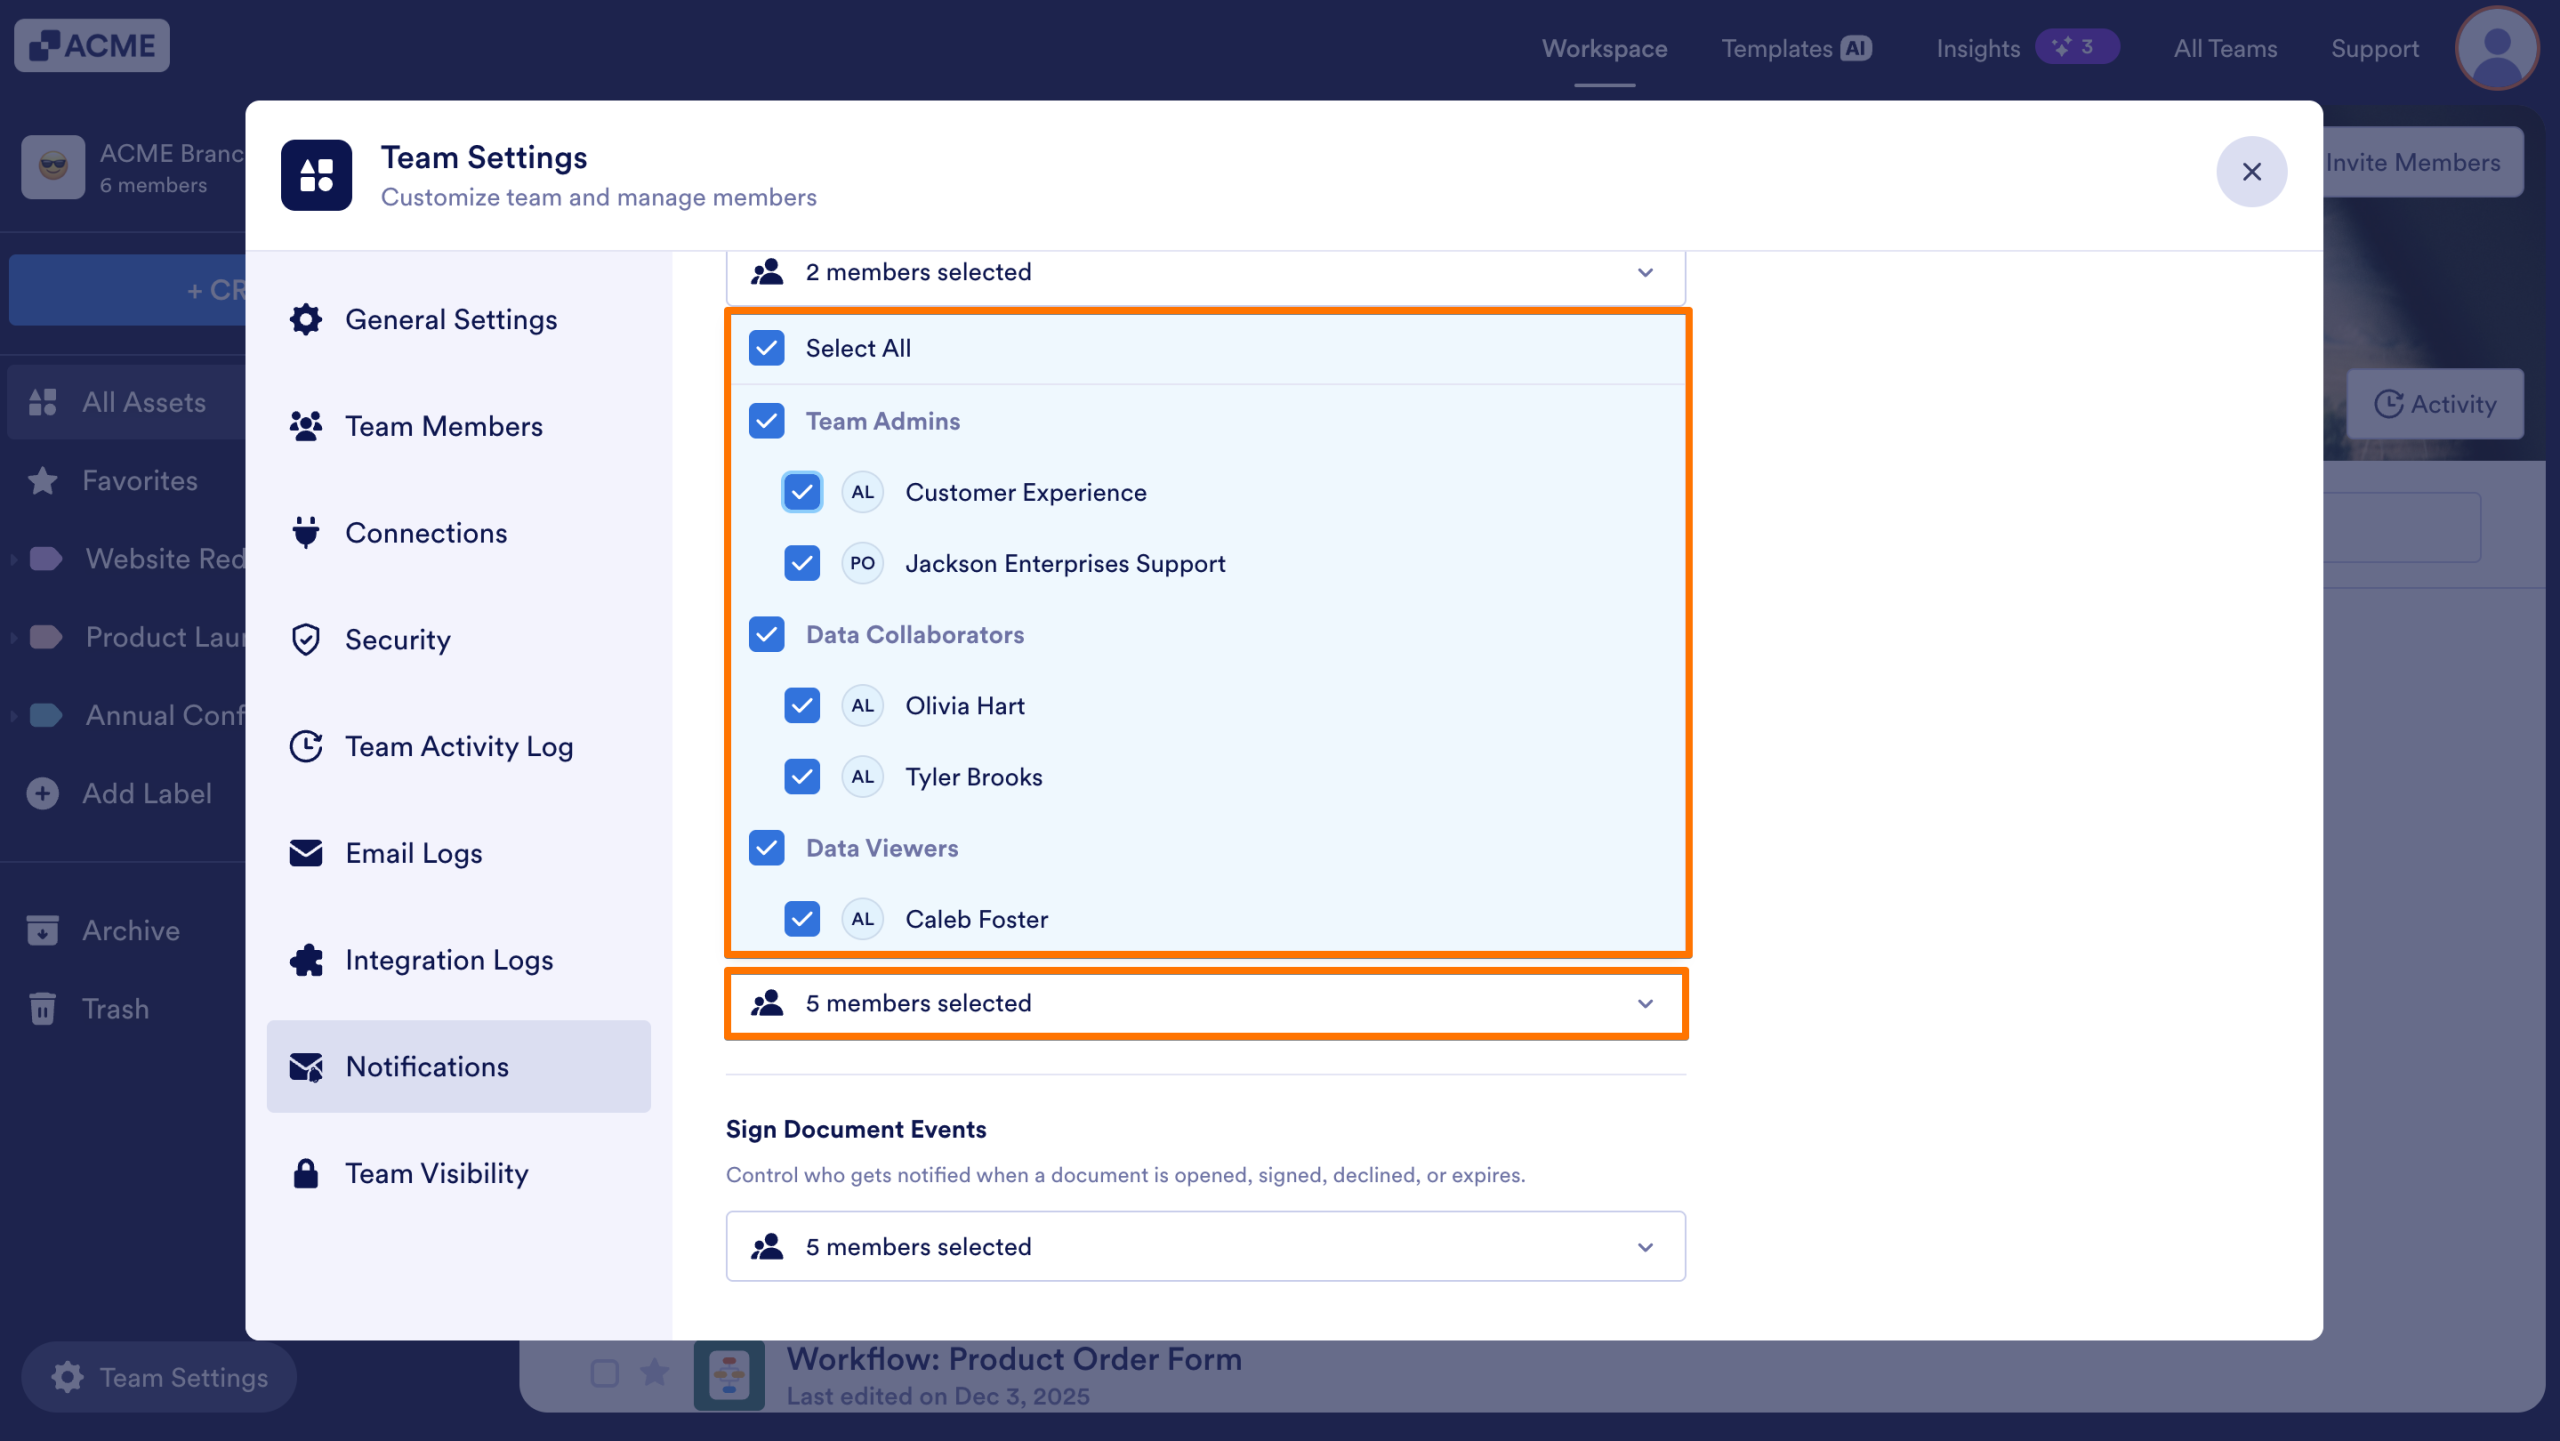Click the Notifications envelope icon

[306, 1067]
